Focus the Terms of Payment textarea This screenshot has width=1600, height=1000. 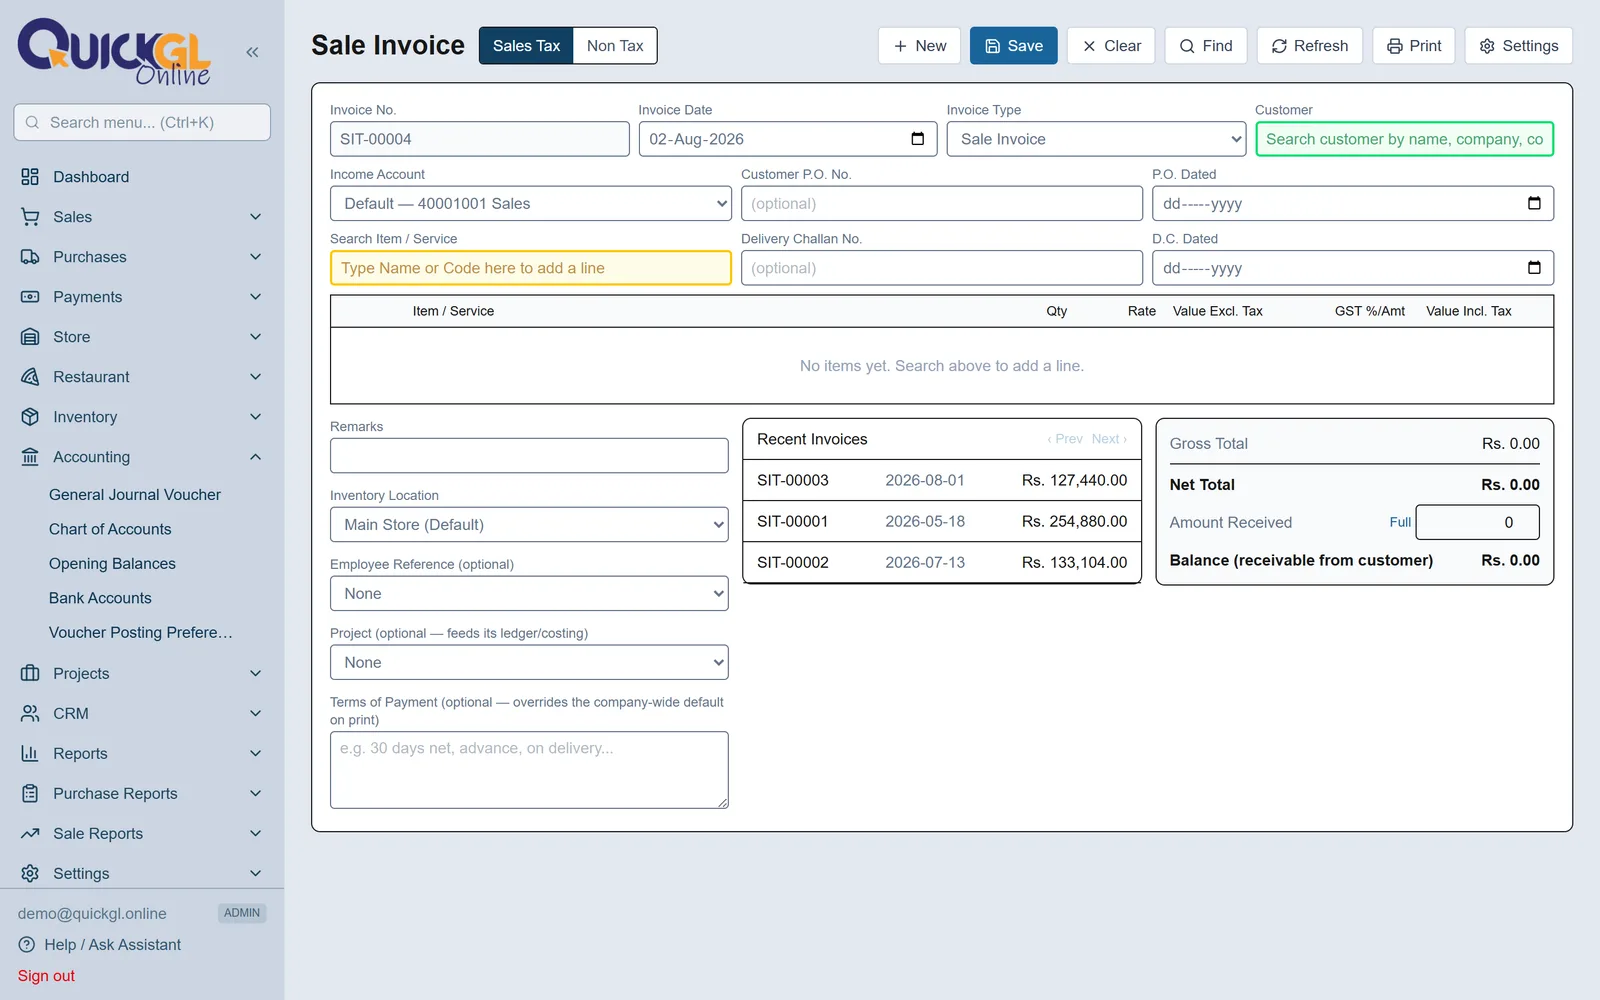[529, 770]
